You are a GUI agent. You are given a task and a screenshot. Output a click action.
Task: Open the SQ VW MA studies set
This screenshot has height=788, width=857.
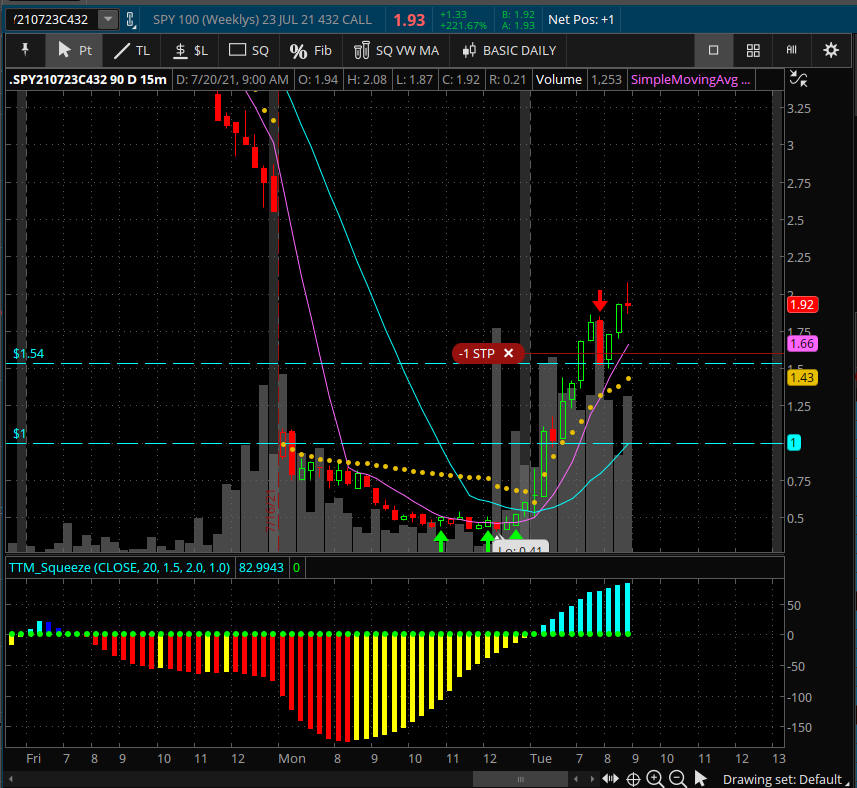pos(396,50)
